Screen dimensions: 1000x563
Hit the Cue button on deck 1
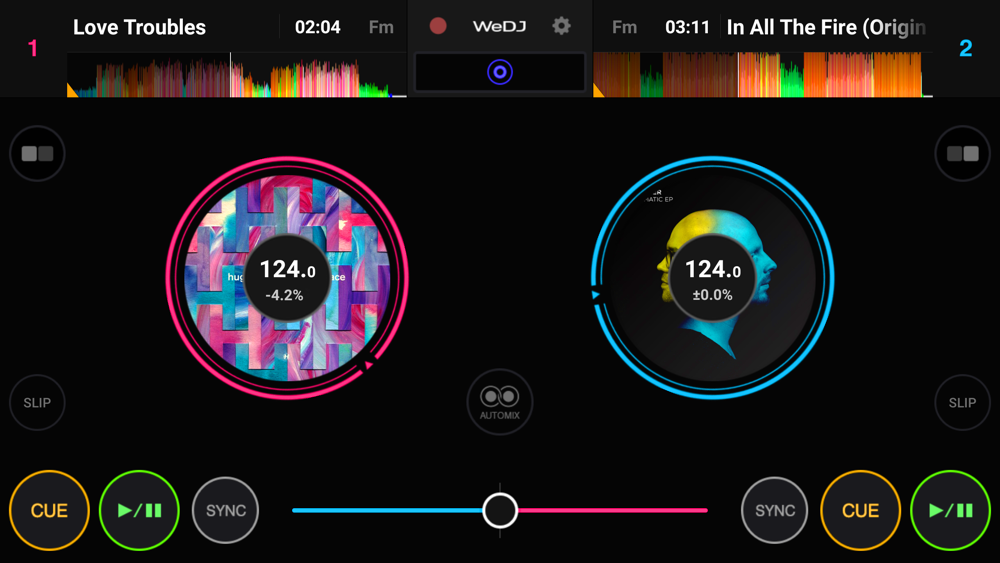point(49,510)
